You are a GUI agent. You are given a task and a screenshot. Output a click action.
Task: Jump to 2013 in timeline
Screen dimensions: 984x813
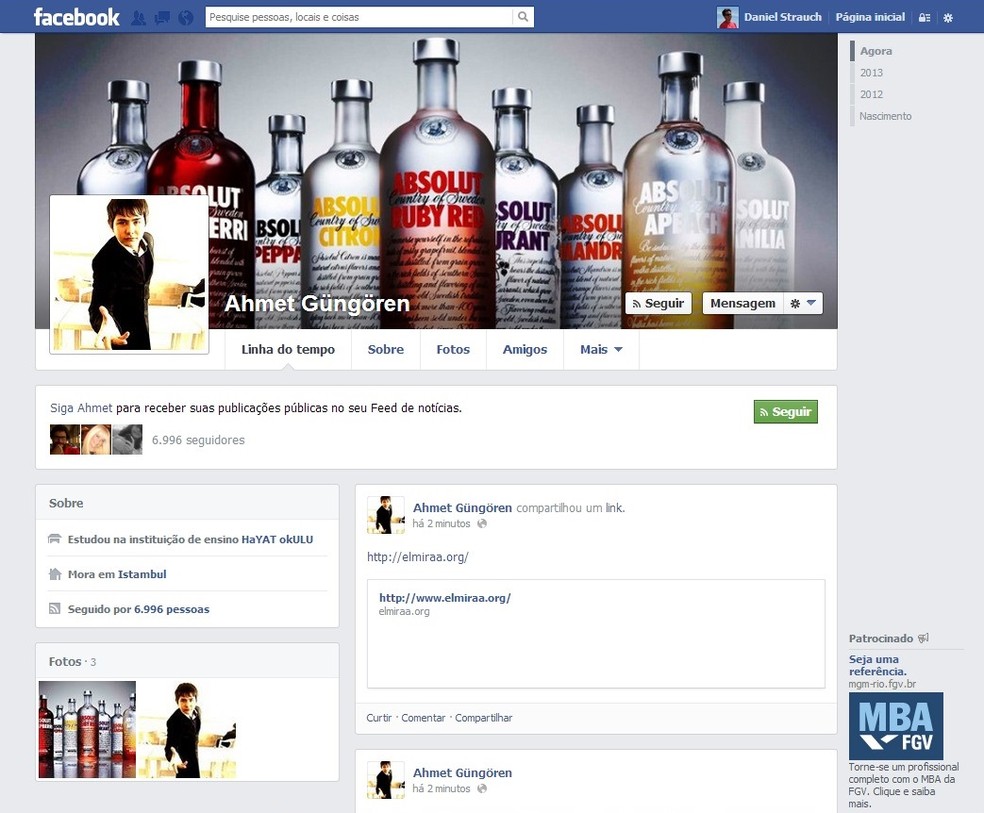click(x=871, y=73)
